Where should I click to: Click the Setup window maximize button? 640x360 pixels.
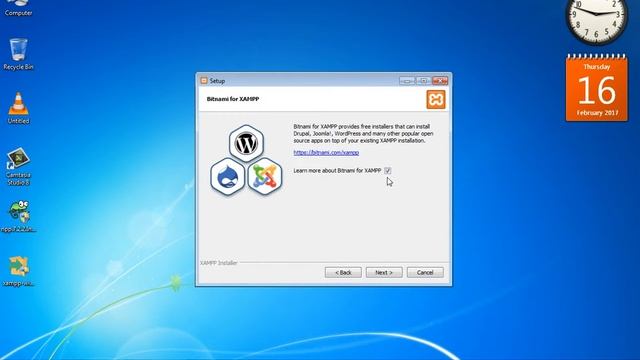tap(424, 81)
